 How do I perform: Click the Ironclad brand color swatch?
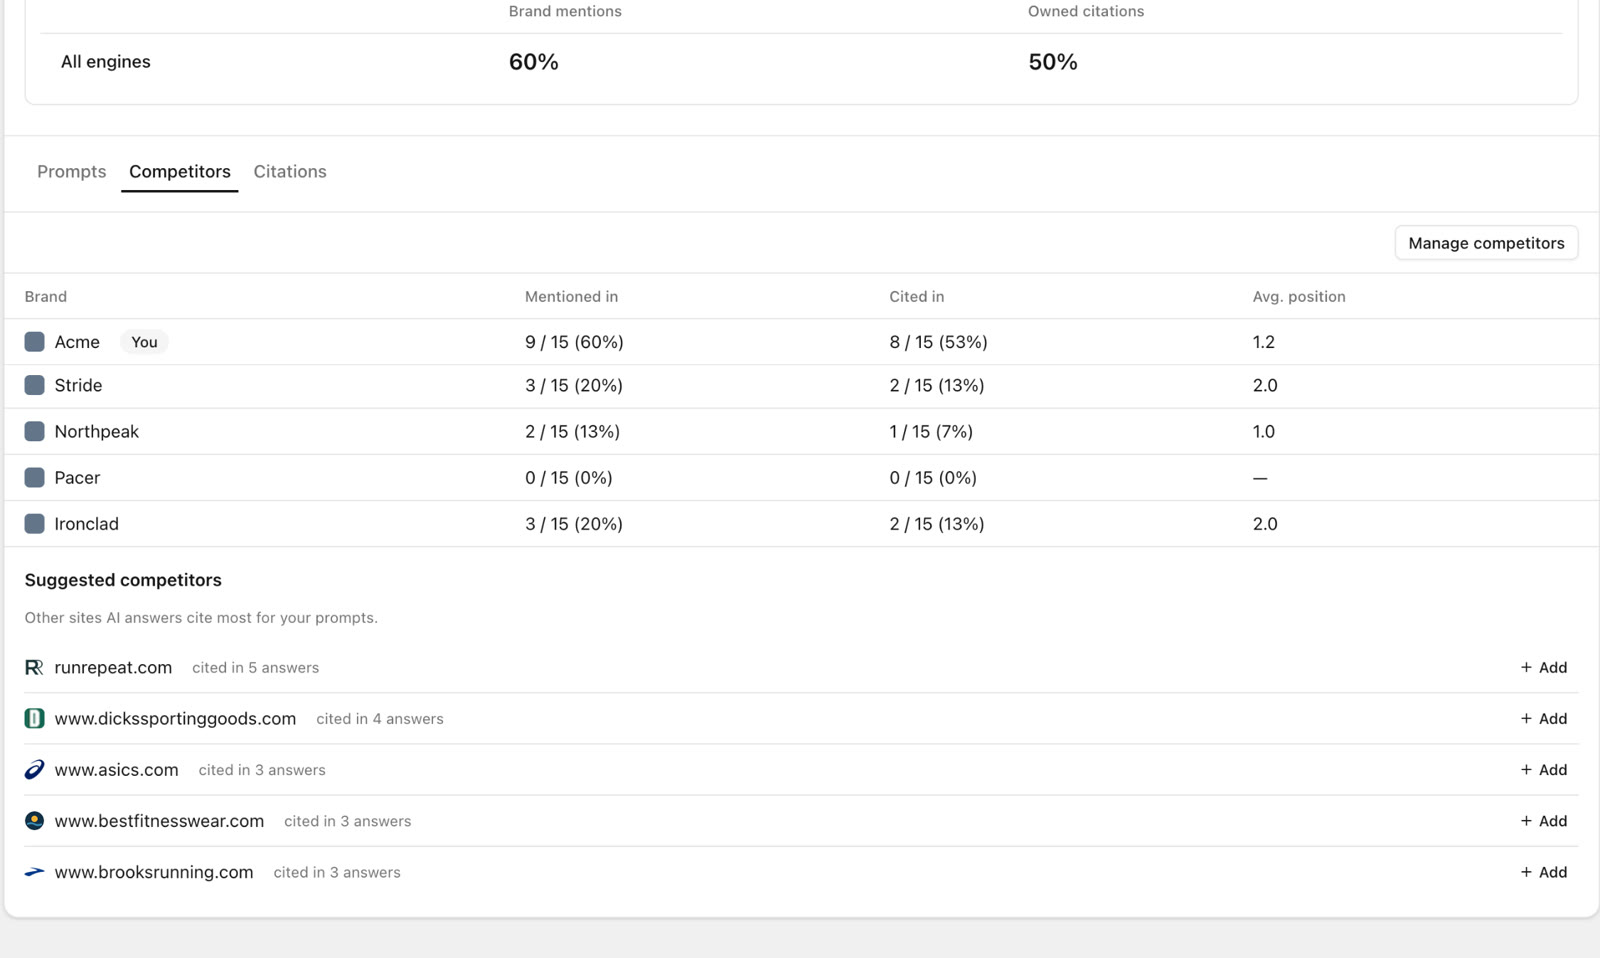tap(34, 523)
